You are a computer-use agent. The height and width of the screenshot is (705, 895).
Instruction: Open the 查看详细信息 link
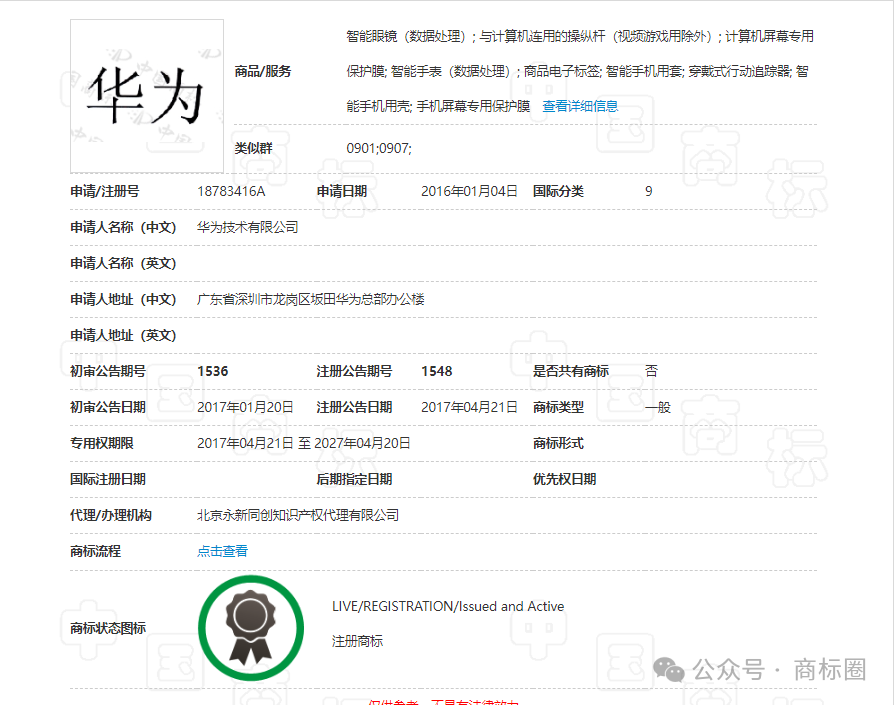(580, 106)
